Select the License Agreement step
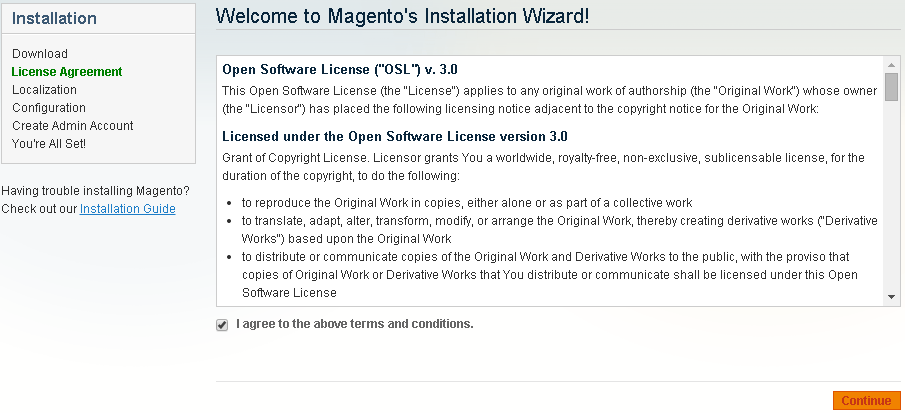Image resolution: width=905 pixels, height=413 pixels. pyautogui.click(x=67, y=72)
